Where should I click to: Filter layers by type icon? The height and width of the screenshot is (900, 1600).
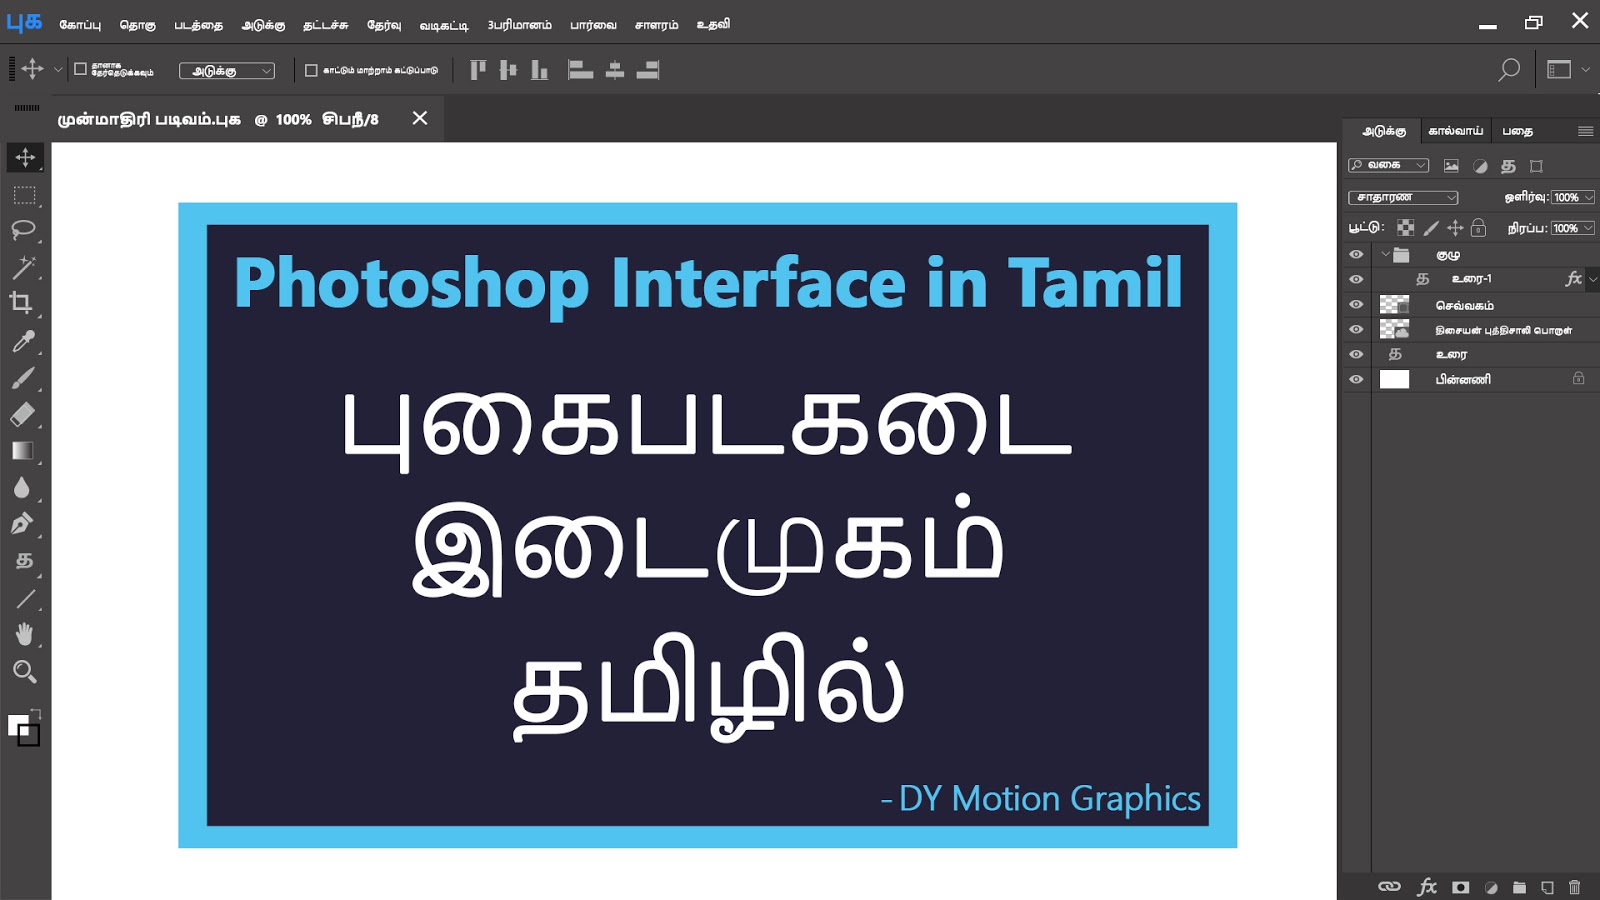tap(1508, 166)
